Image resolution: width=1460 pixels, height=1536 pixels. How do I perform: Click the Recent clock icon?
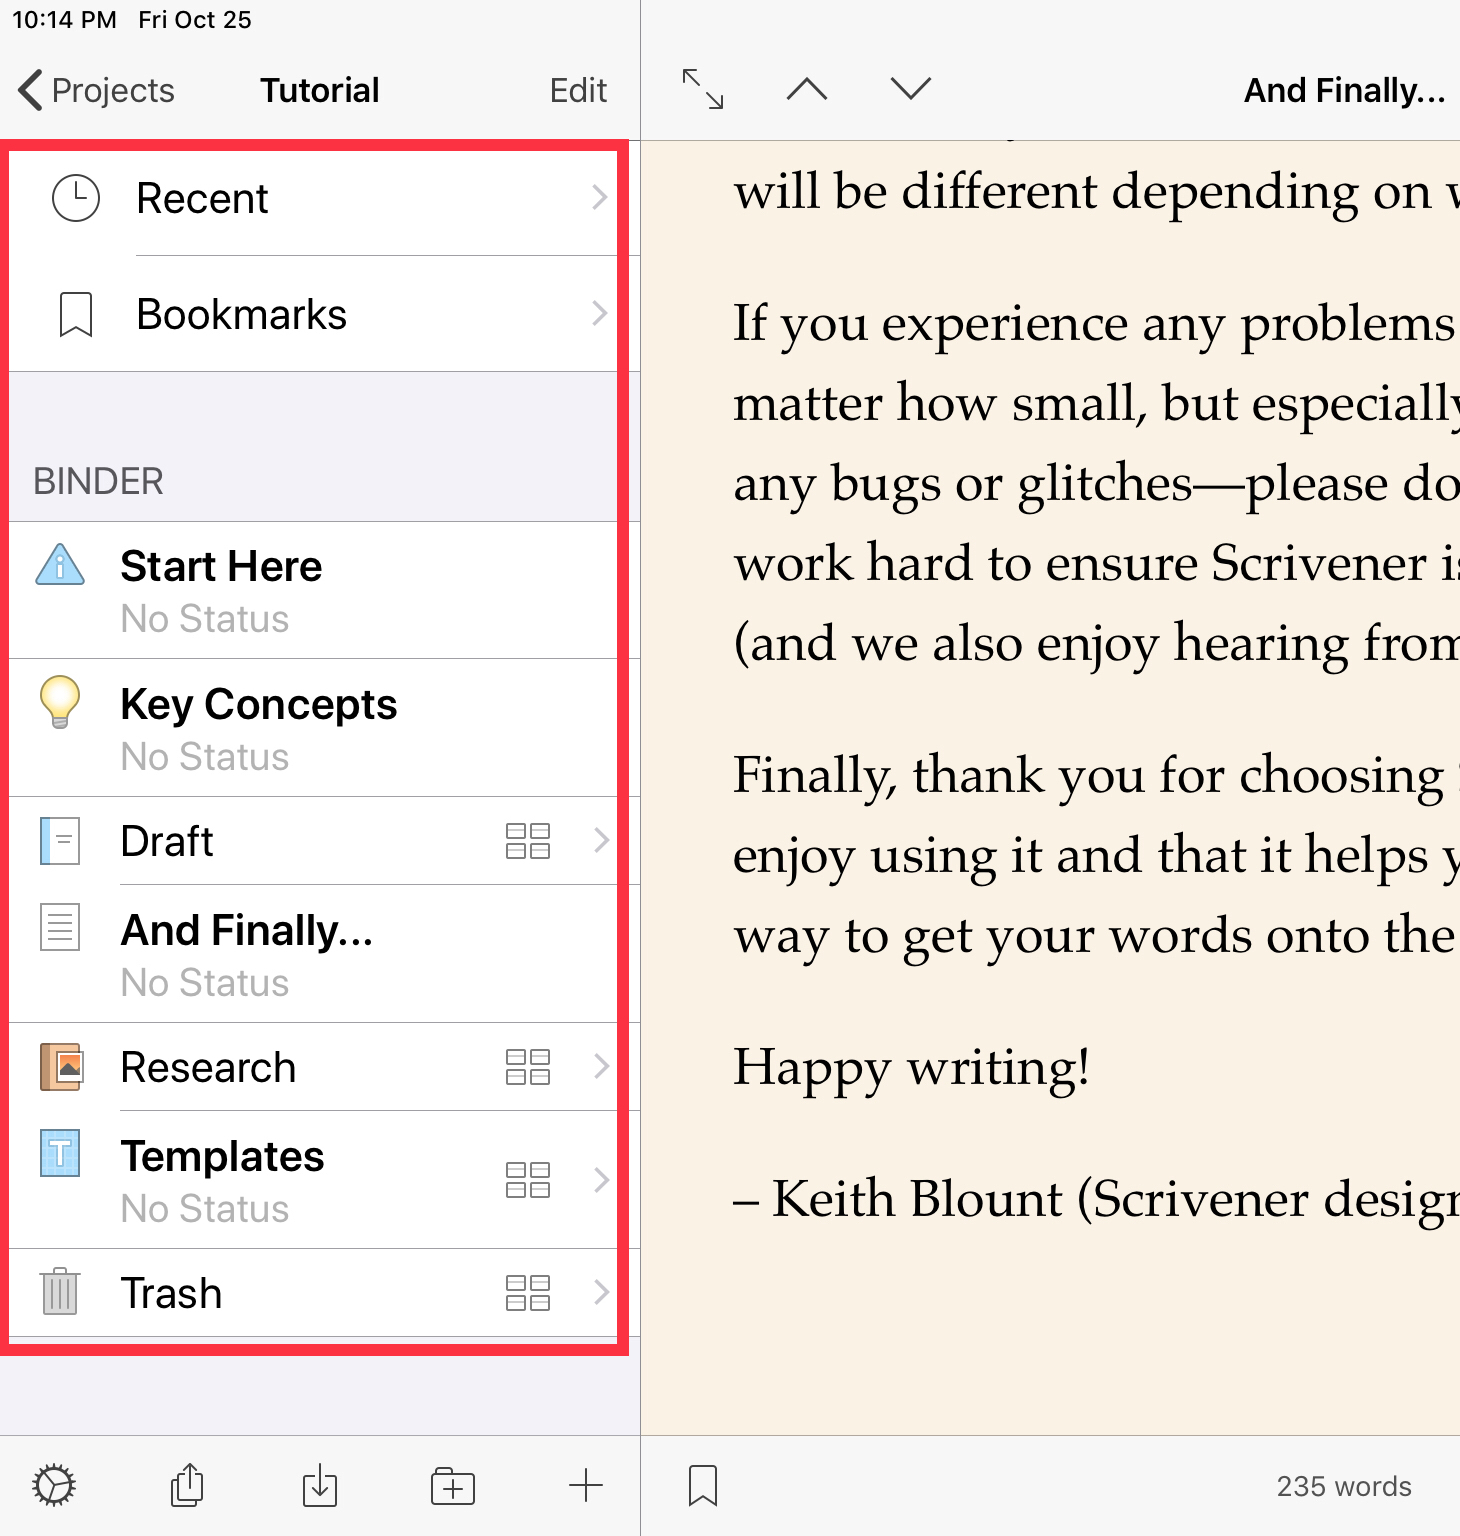(76, 198)
